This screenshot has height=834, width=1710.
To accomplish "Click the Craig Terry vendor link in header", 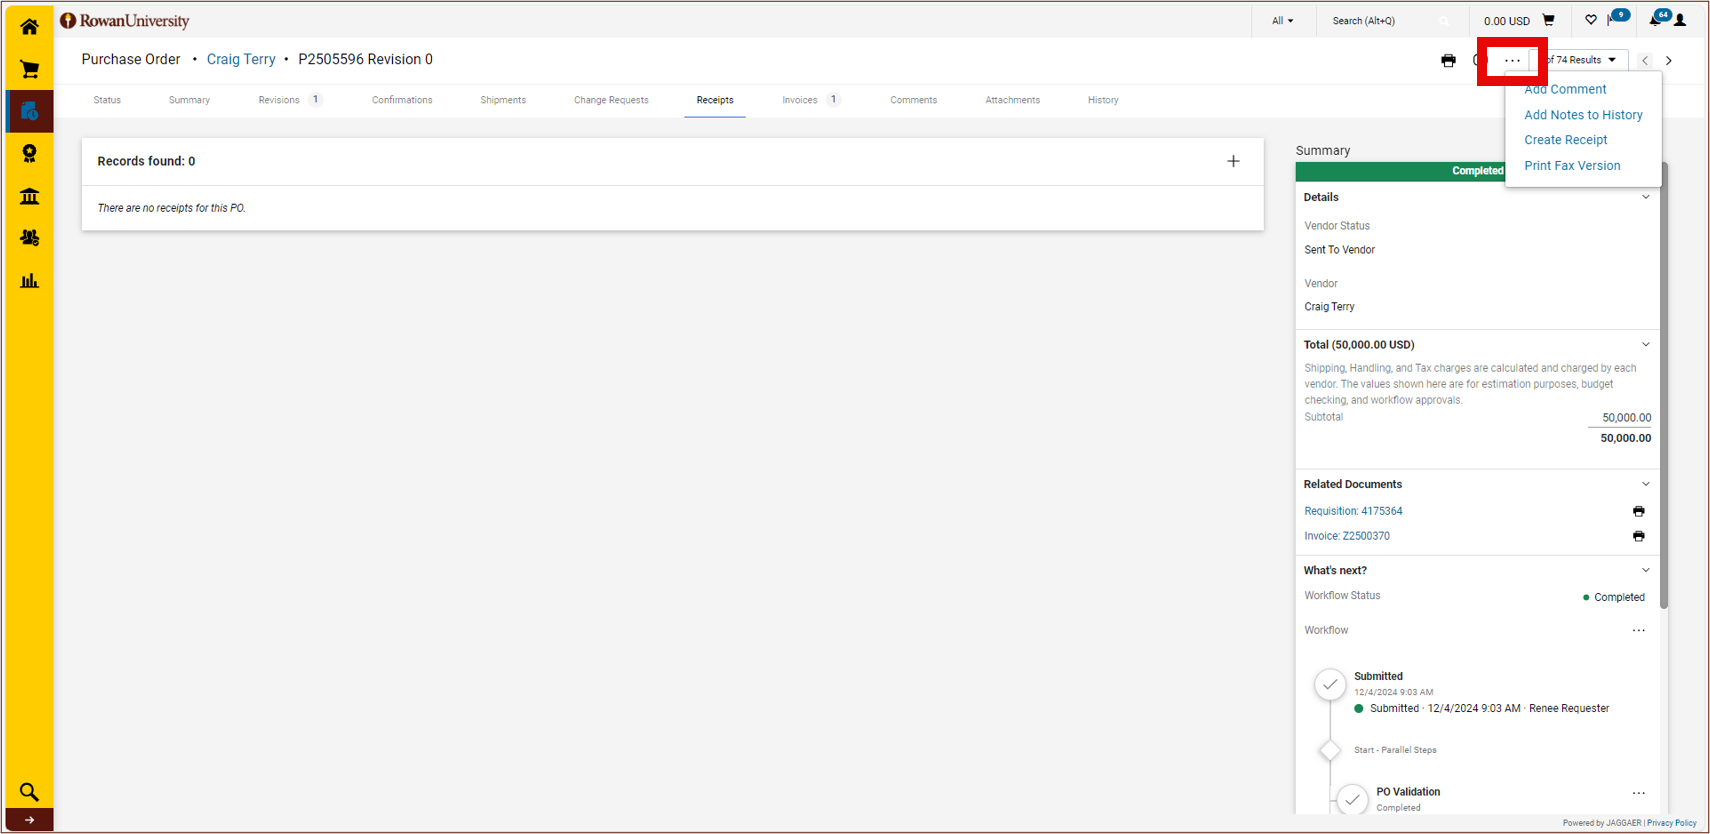I will tap(241, 60).
